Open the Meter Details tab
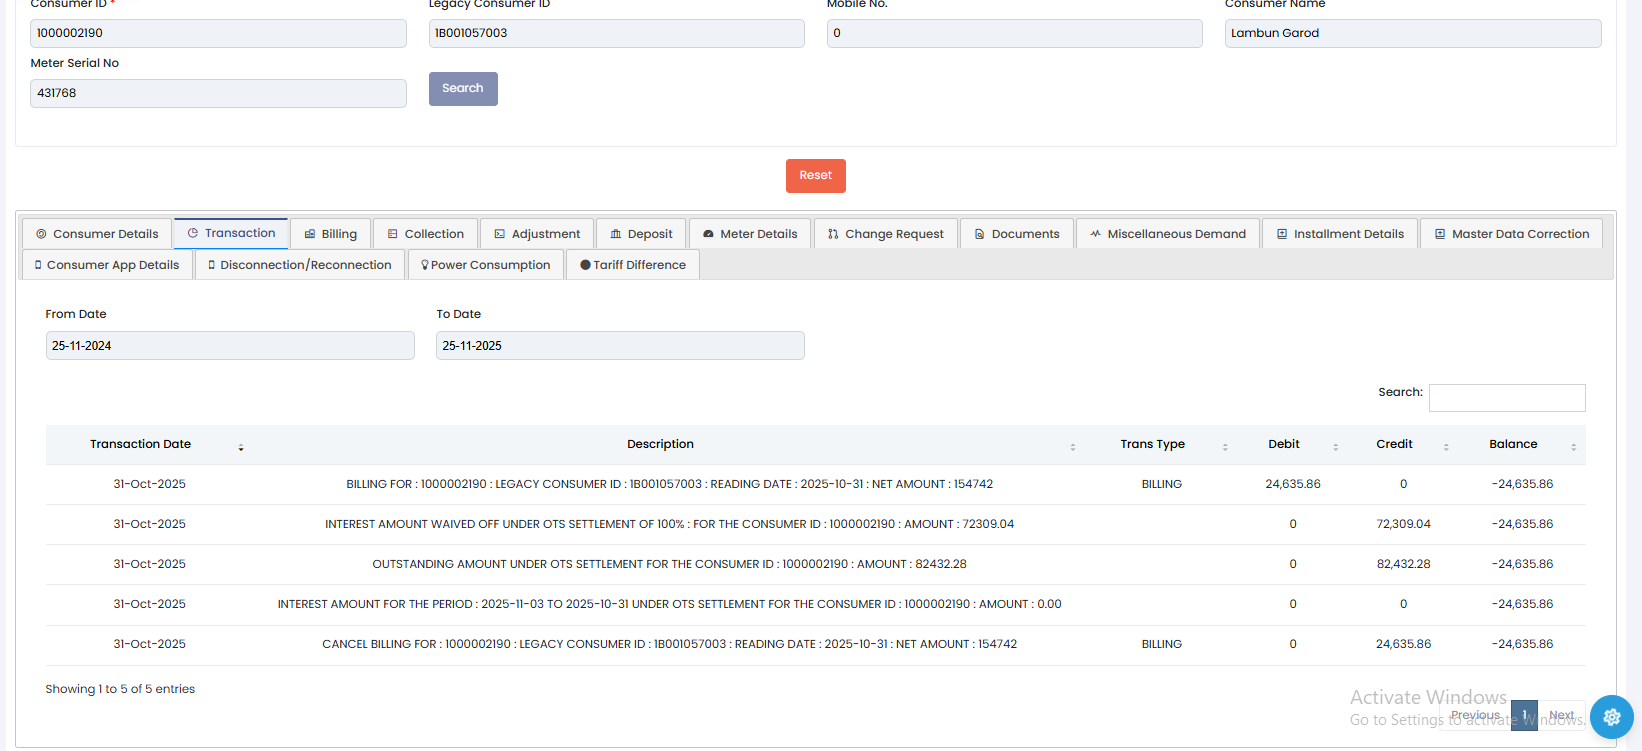This screenshot has width=1642, height=751. tap(750, 234)
